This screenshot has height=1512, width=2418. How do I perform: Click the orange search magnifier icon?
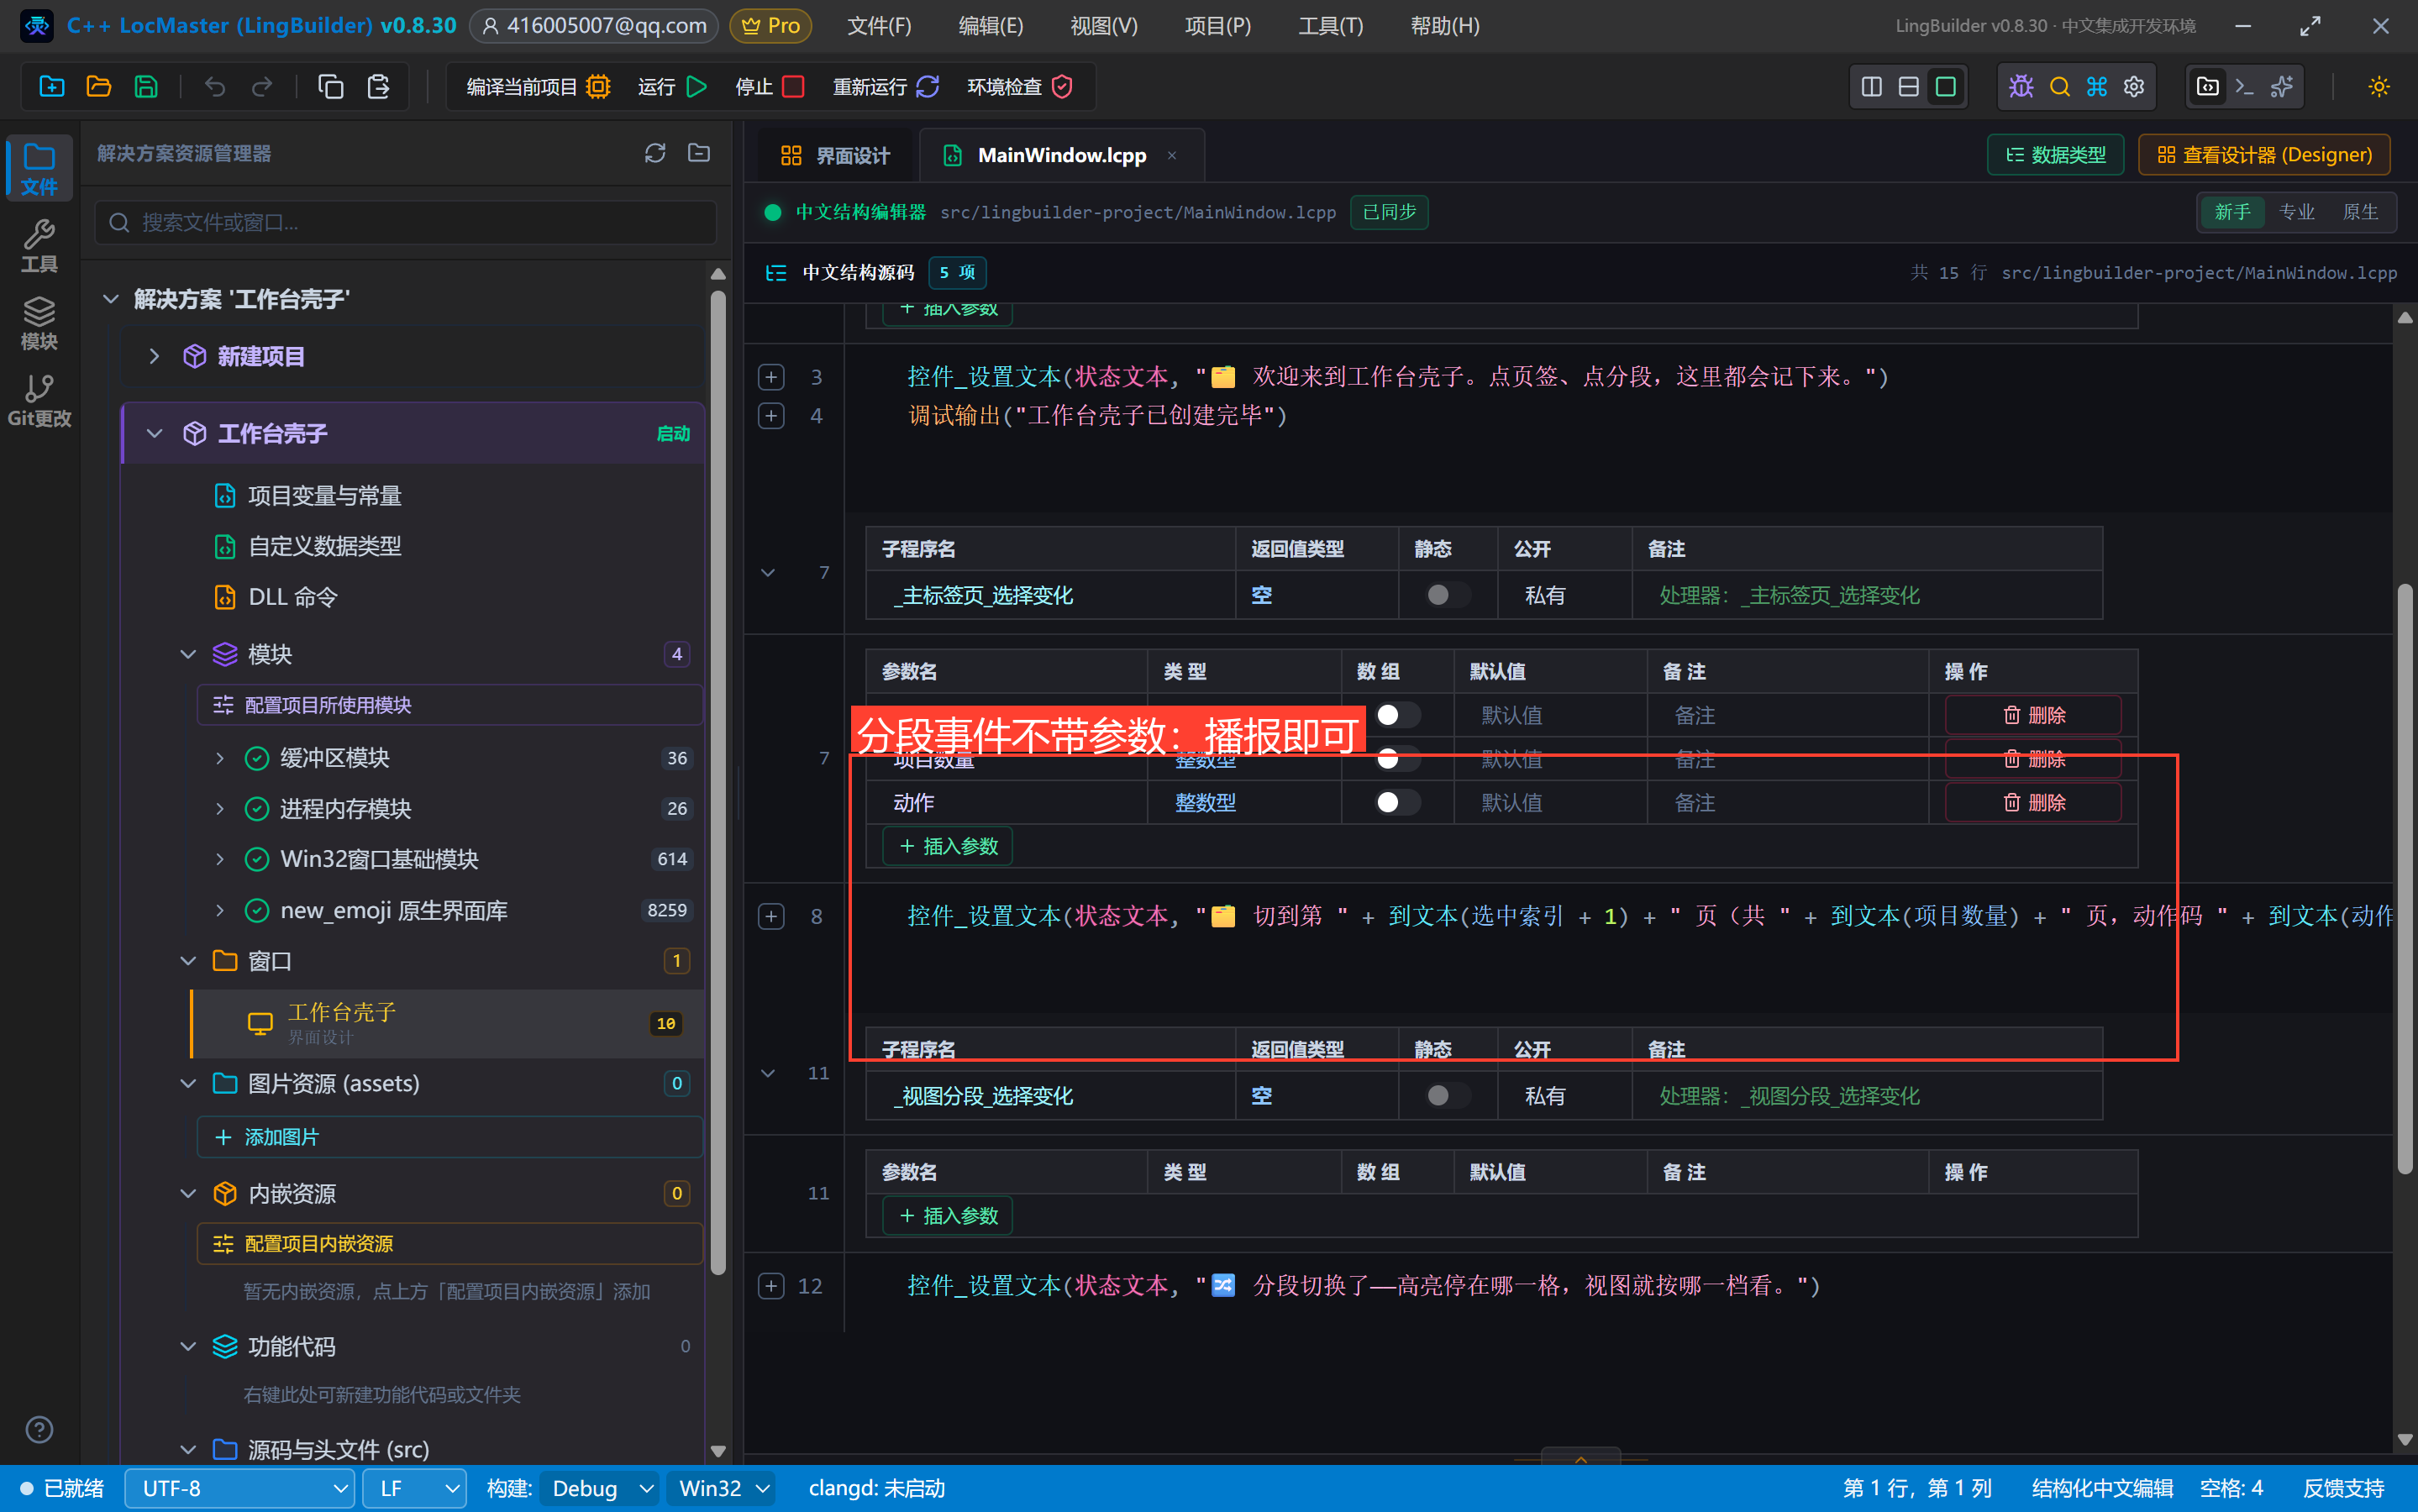pos(2059,87)
